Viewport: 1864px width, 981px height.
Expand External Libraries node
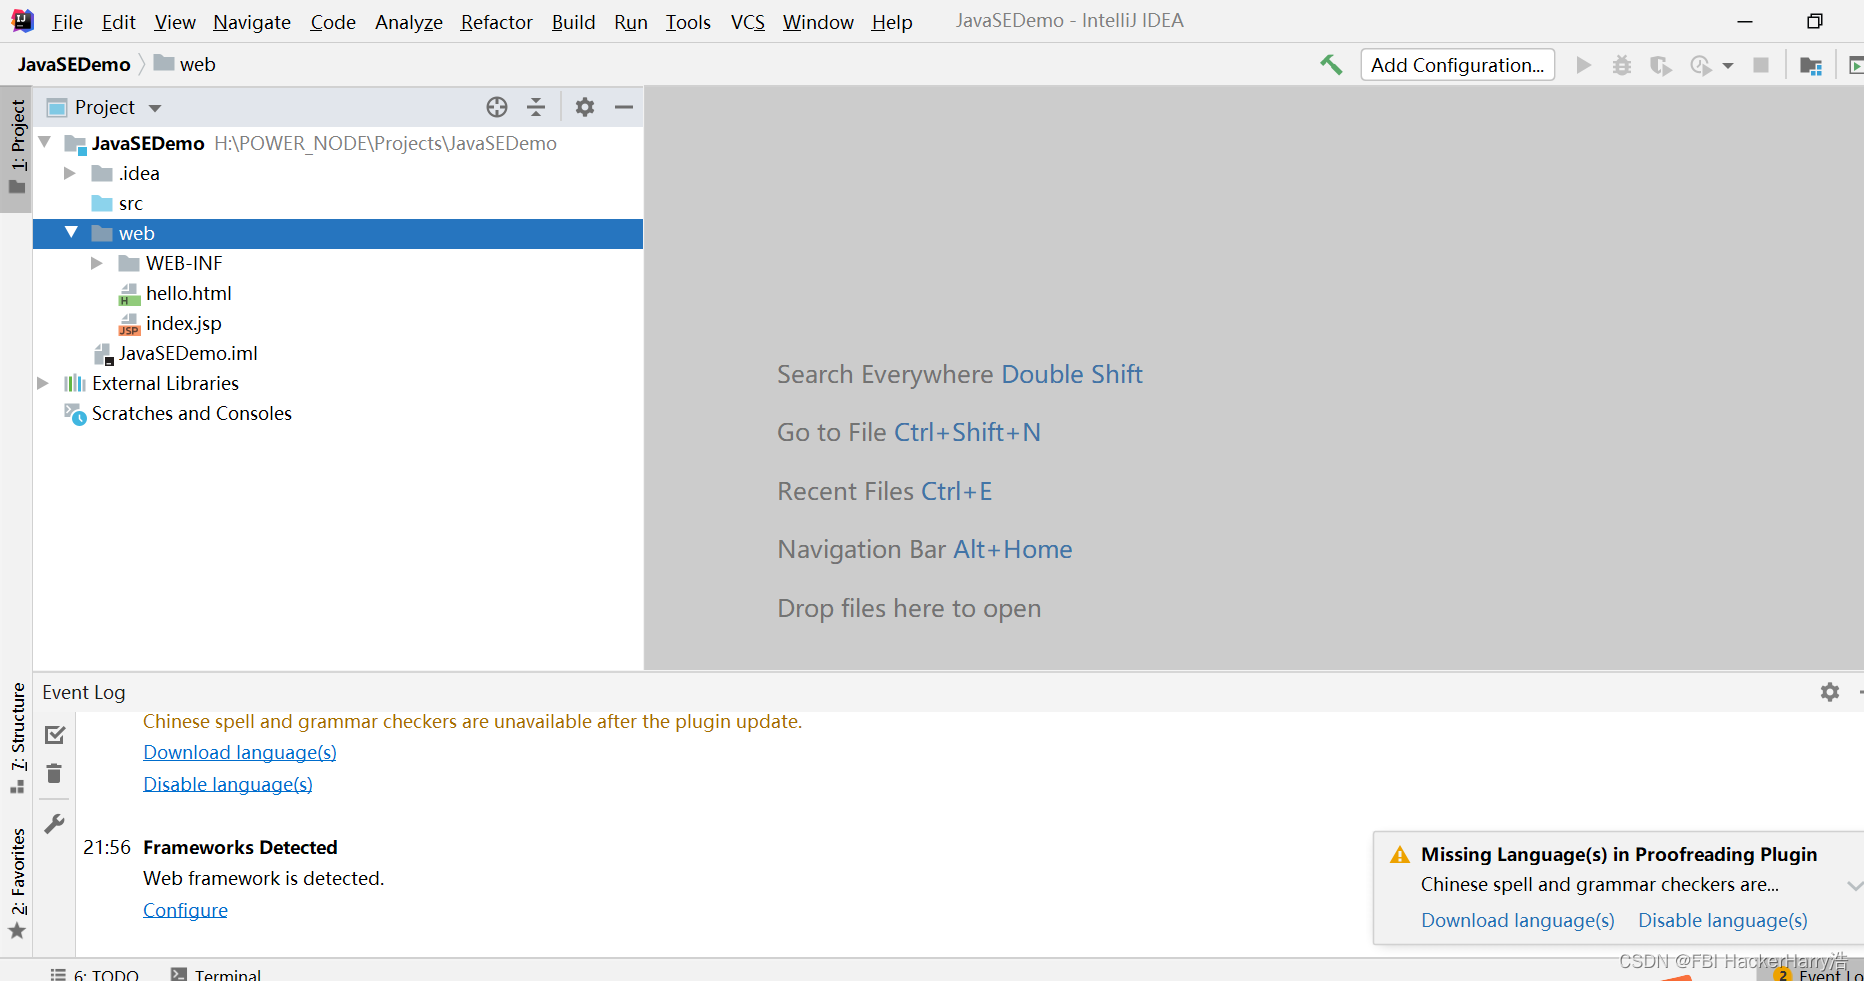click(x=43, y=383)
